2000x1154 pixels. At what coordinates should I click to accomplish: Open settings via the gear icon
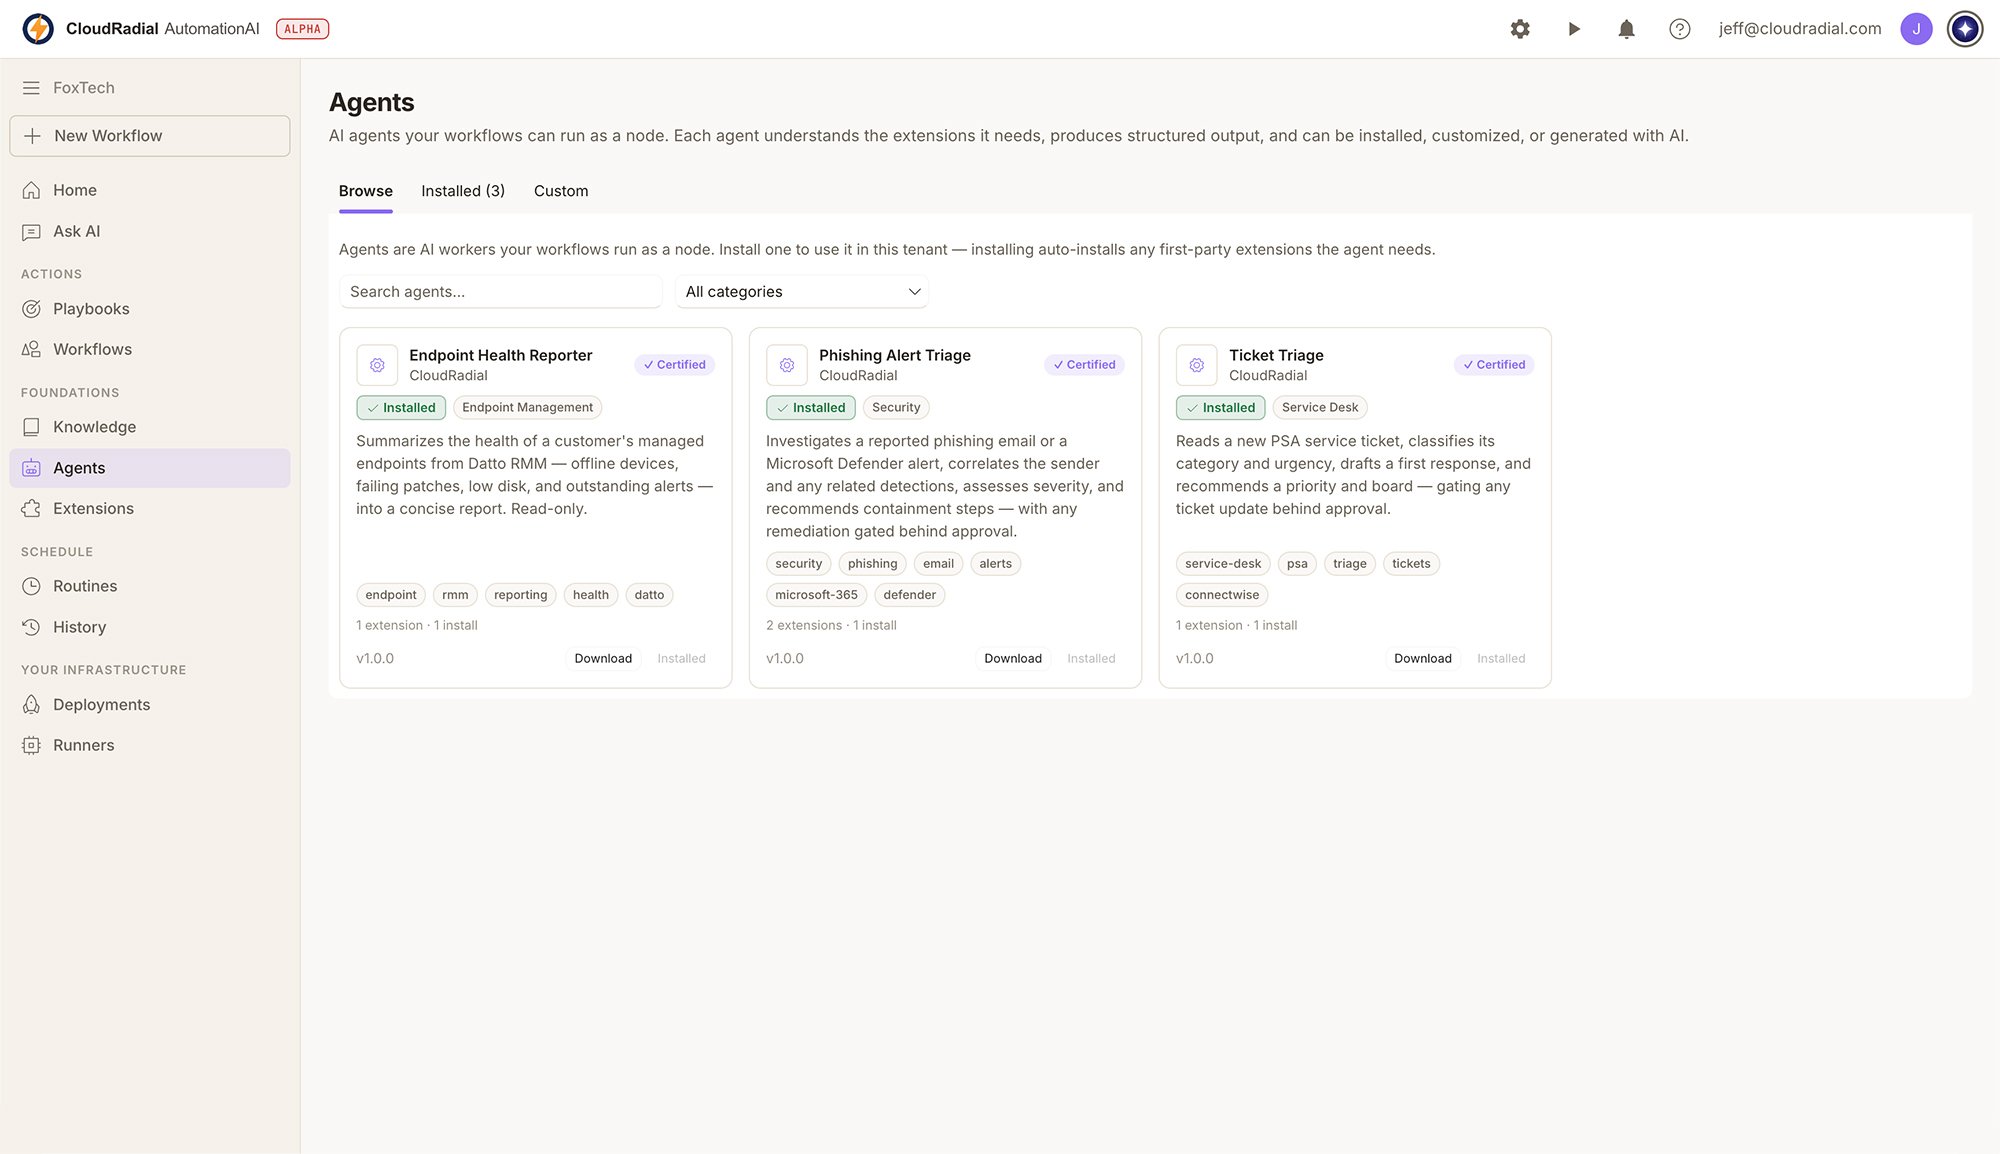tap(1520, 29)
